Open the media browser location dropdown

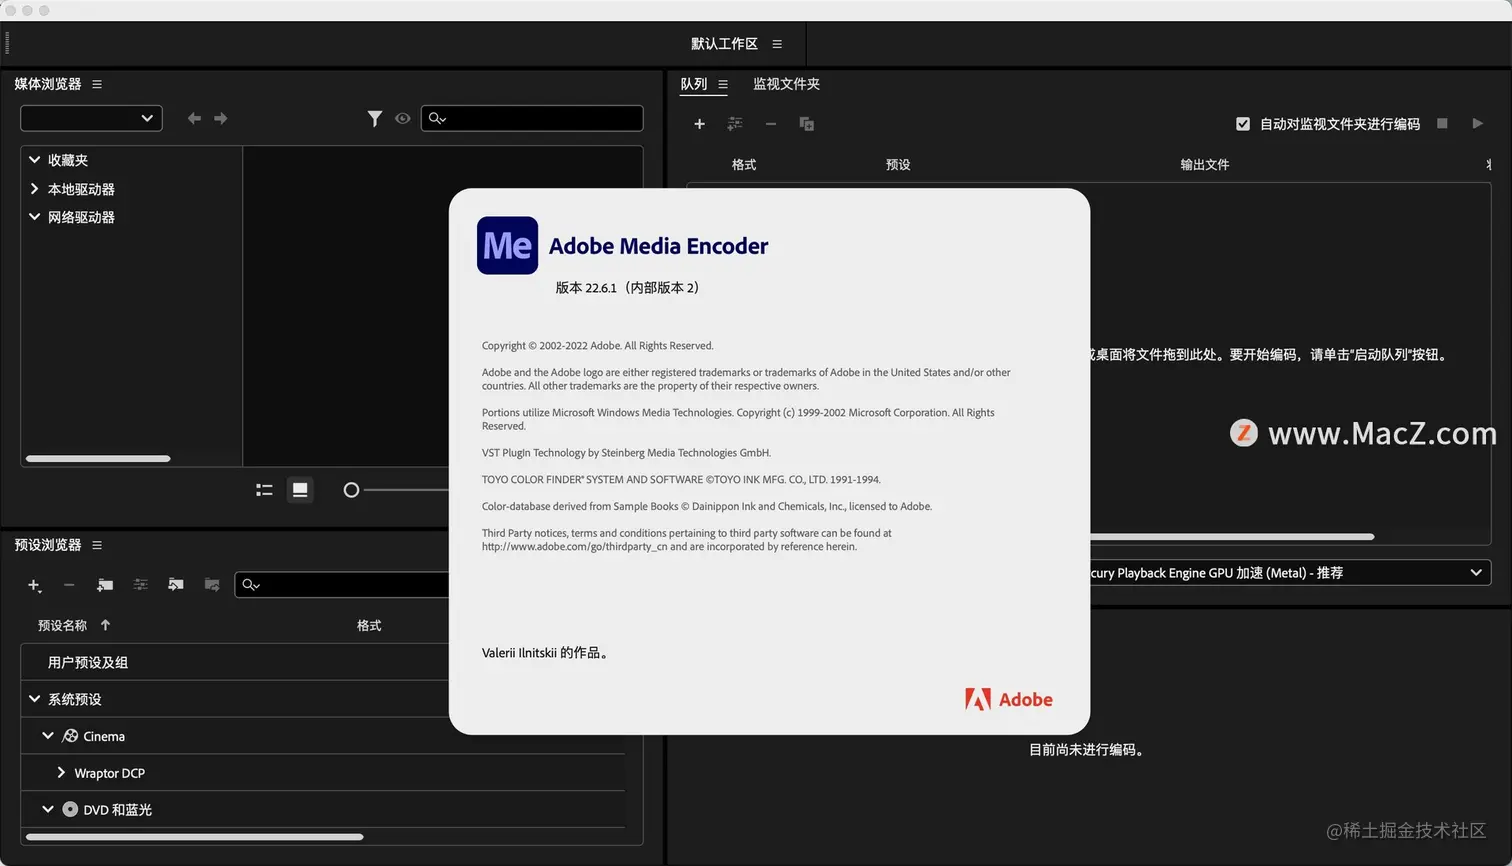(x=91, y=118)
